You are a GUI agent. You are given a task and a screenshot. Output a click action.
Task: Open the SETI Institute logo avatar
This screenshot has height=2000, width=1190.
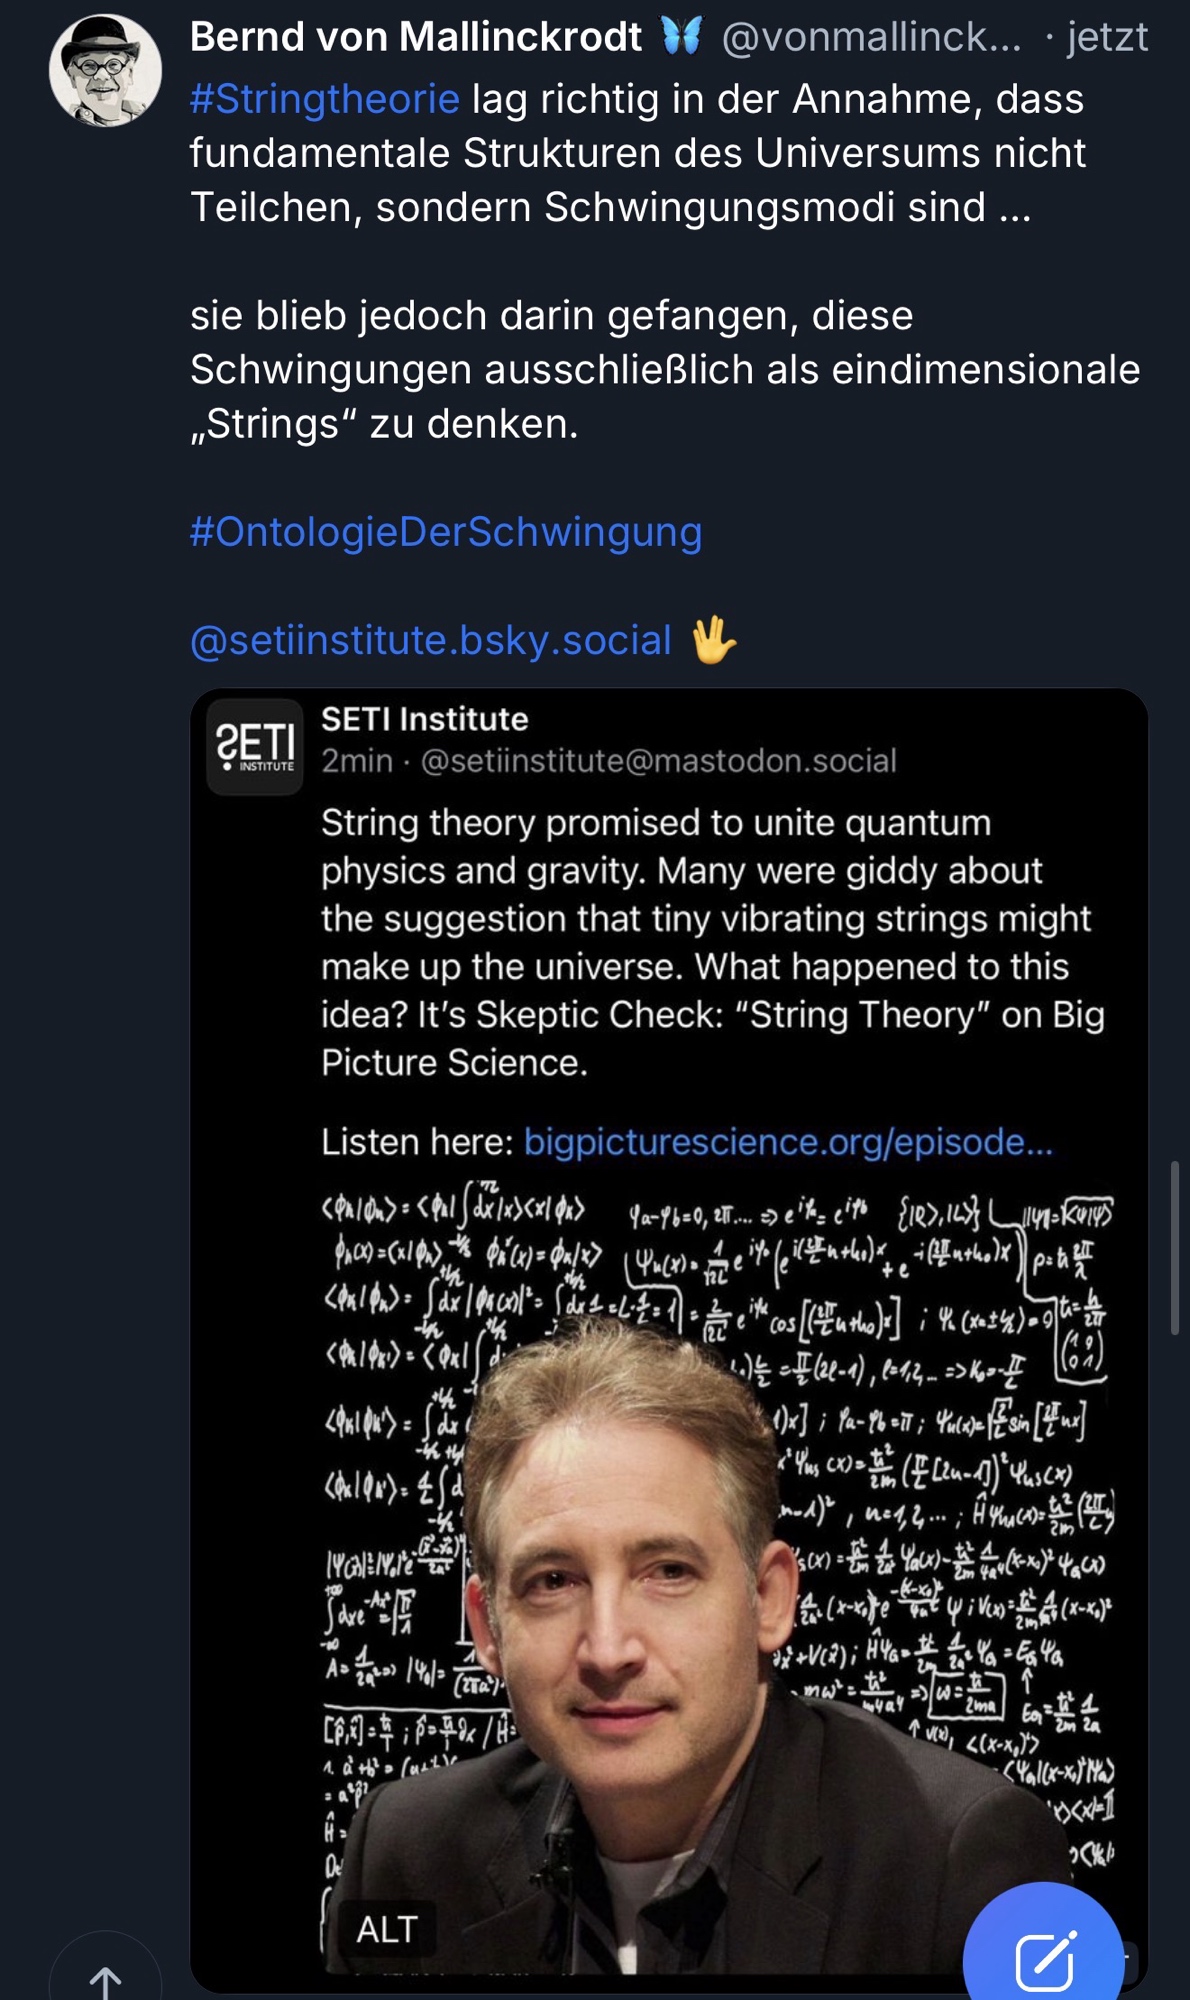pos(255,746)
